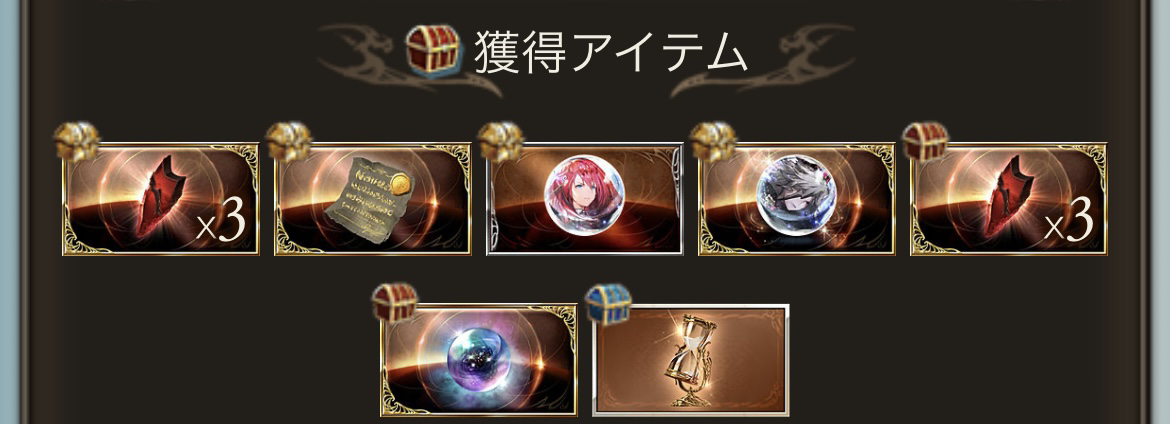Select the red fragment item marked by red chest
Screen dimensions: 1170x424
pos(1008,199)
